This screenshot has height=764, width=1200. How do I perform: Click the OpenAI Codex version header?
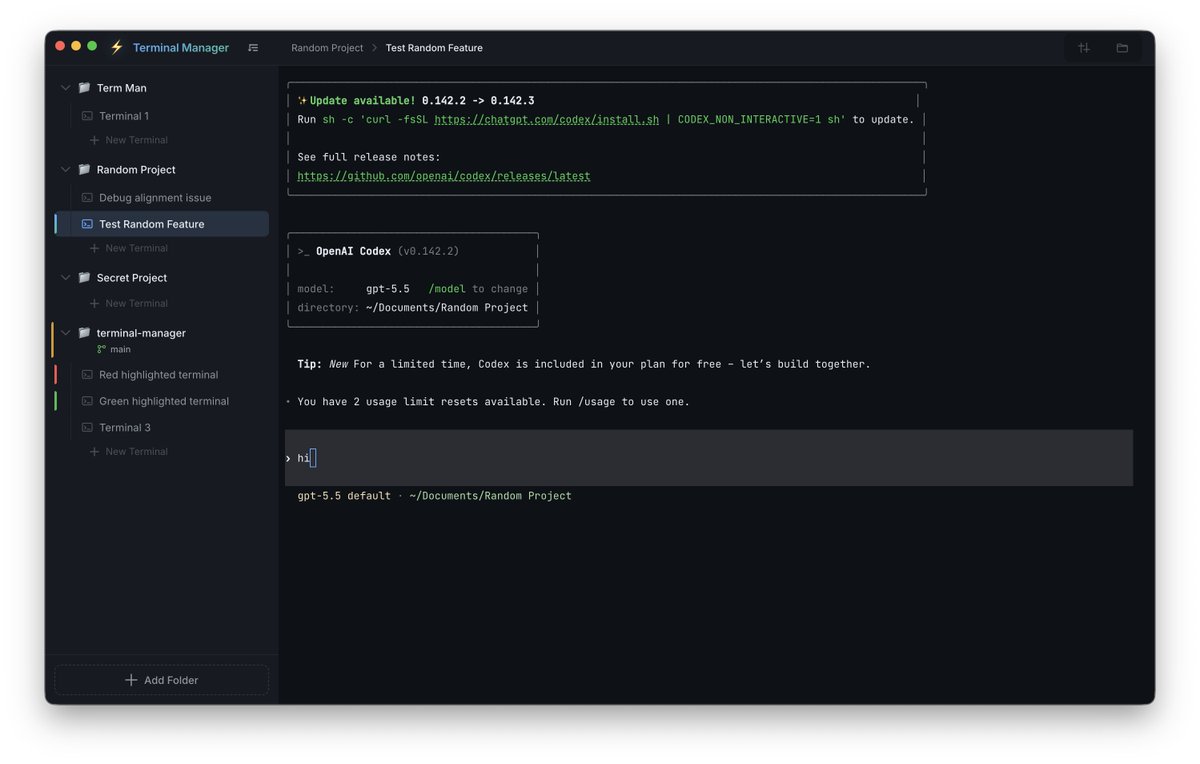[378, 252]
